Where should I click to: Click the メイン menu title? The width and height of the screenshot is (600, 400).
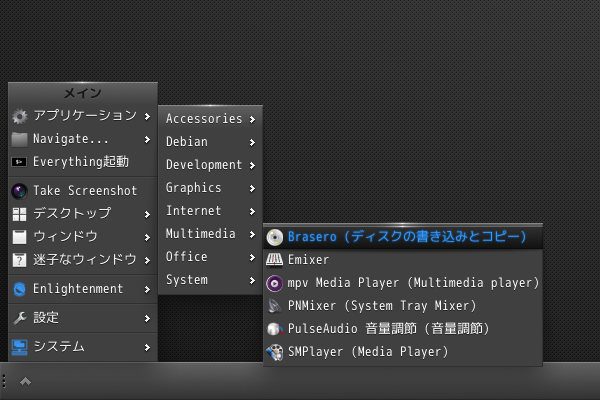pos(83,93)
